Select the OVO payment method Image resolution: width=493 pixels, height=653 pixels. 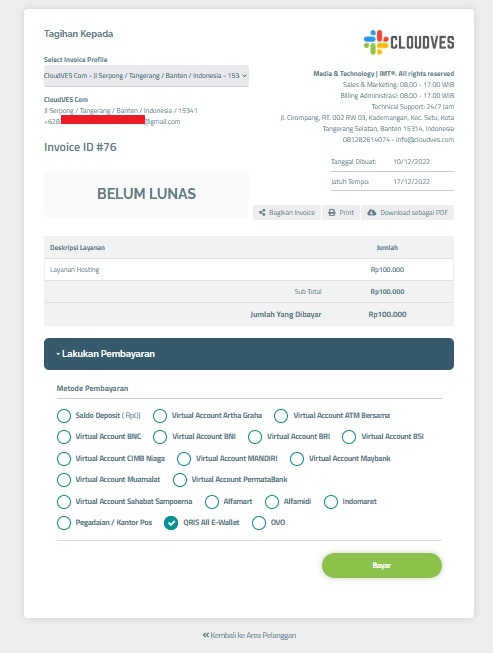[x=259, y=523]
